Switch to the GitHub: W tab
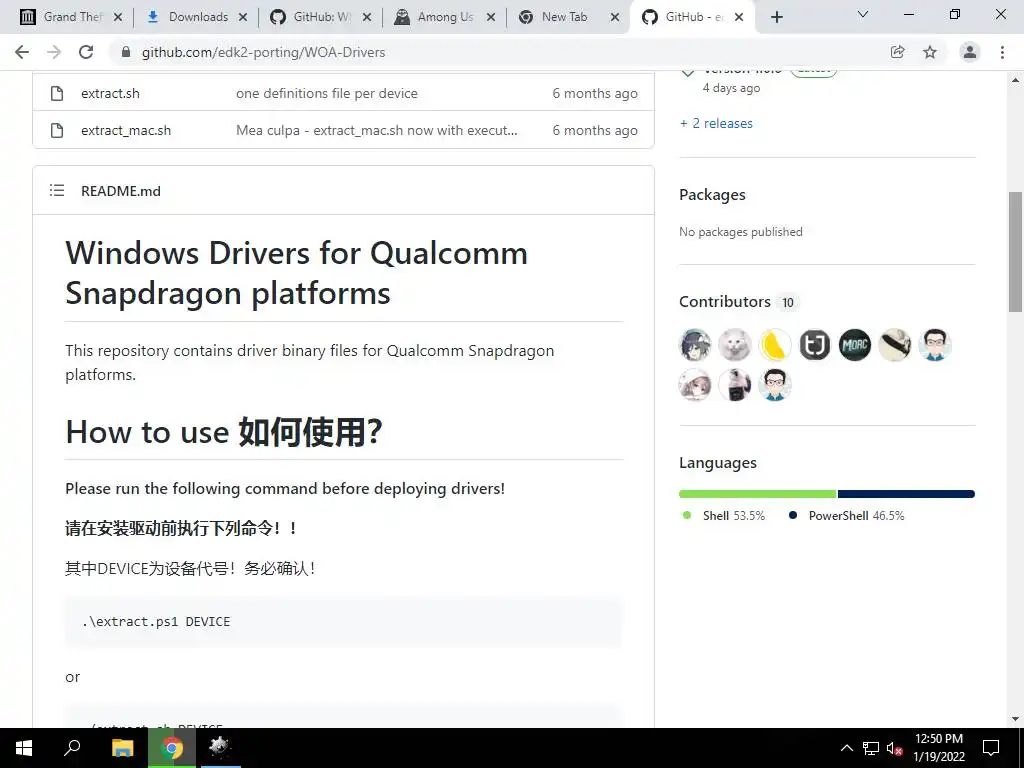Screen dimensions: 1024x768 point(322,17)
